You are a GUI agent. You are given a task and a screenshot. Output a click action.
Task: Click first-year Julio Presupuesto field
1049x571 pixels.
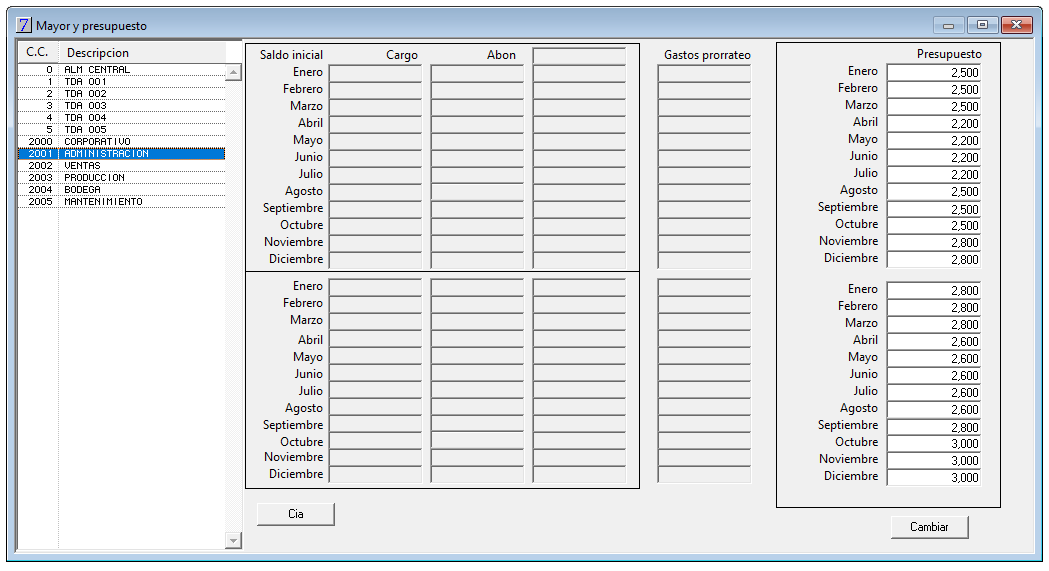click(x=933, y=175)
